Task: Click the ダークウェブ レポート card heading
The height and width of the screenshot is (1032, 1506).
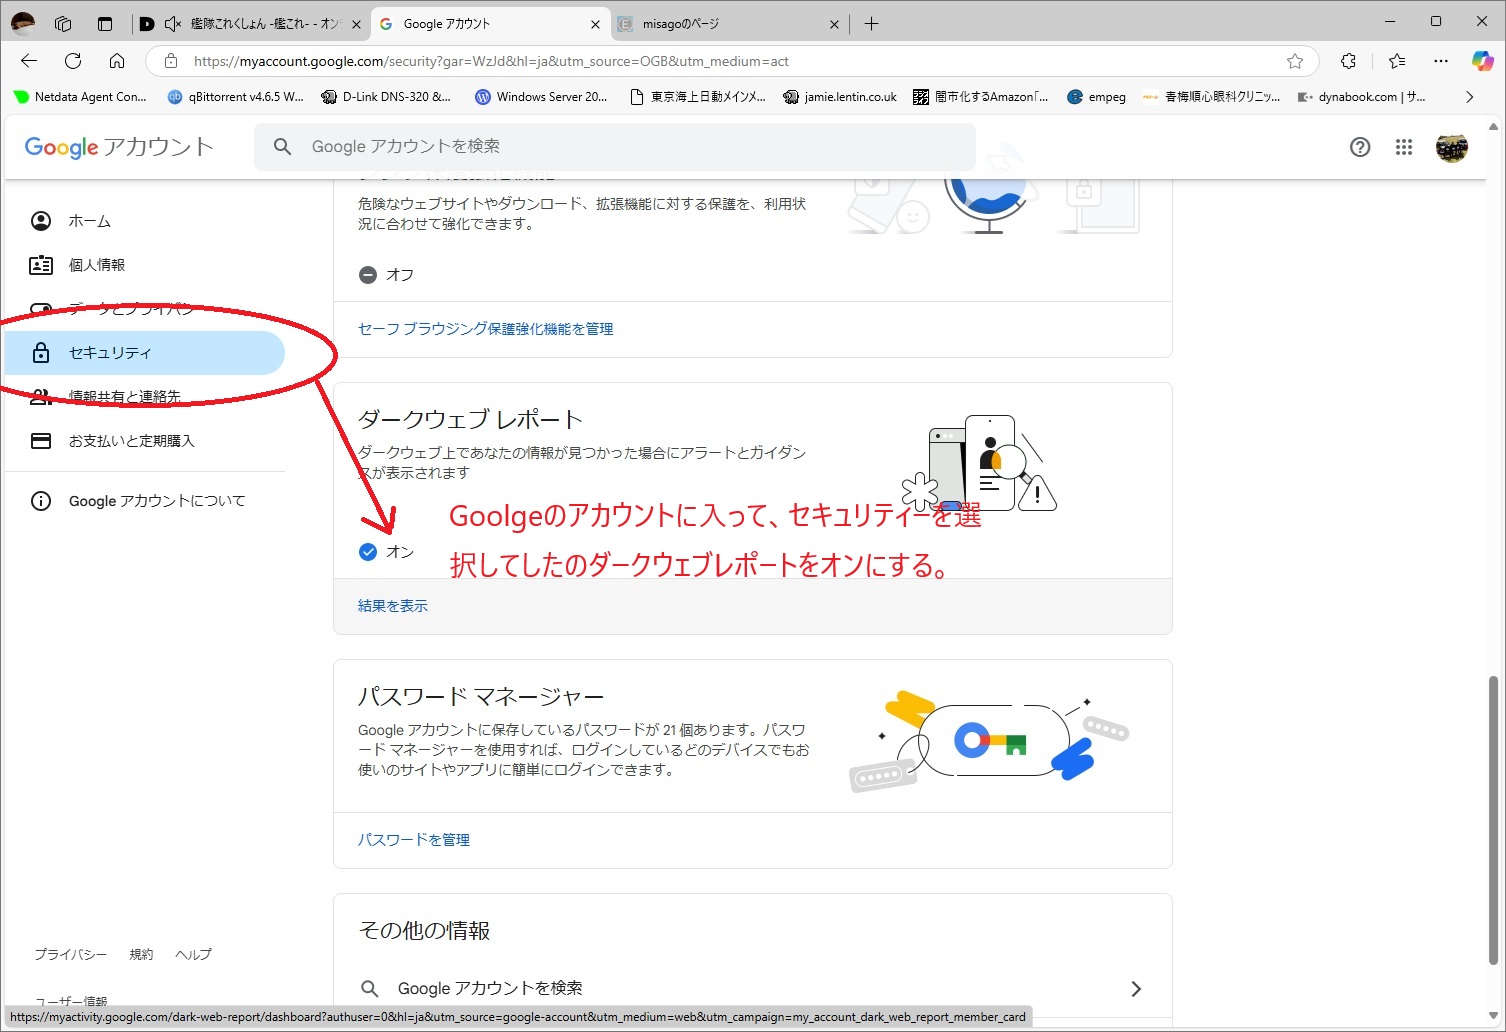Action: pos(470,419)
